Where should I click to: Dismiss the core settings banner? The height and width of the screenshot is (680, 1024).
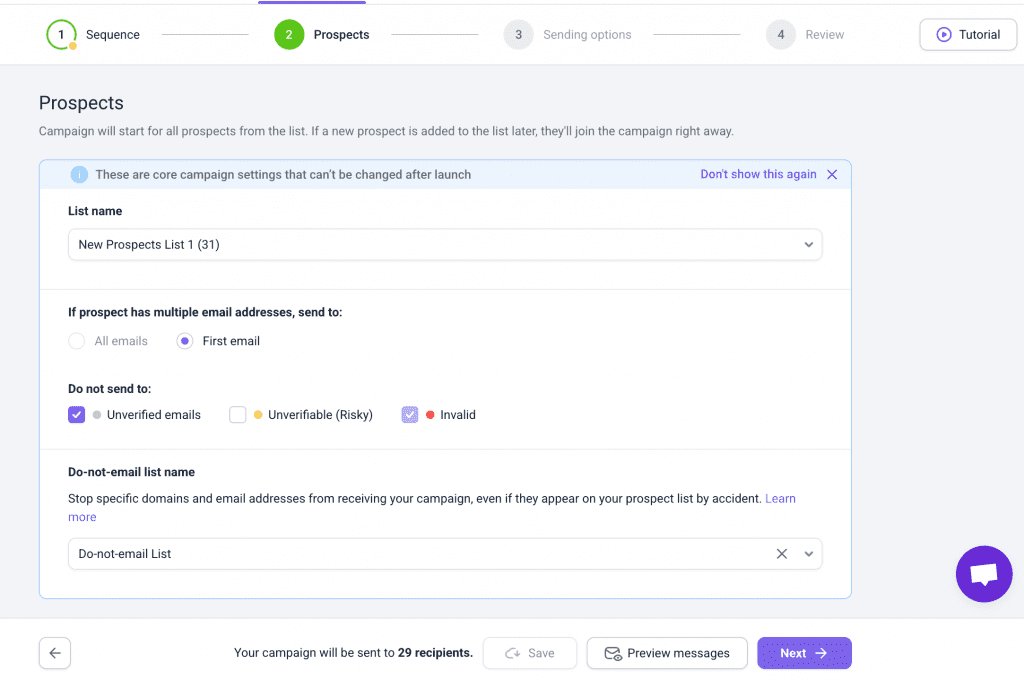pyautogui.click(x=831, y=174)
